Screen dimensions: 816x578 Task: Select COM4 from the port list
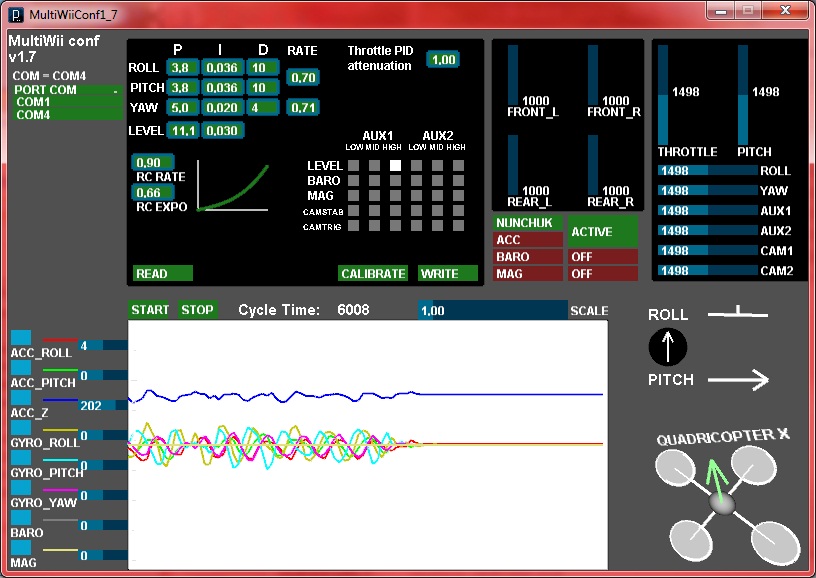pyautogui.click(x=33, y=115)
